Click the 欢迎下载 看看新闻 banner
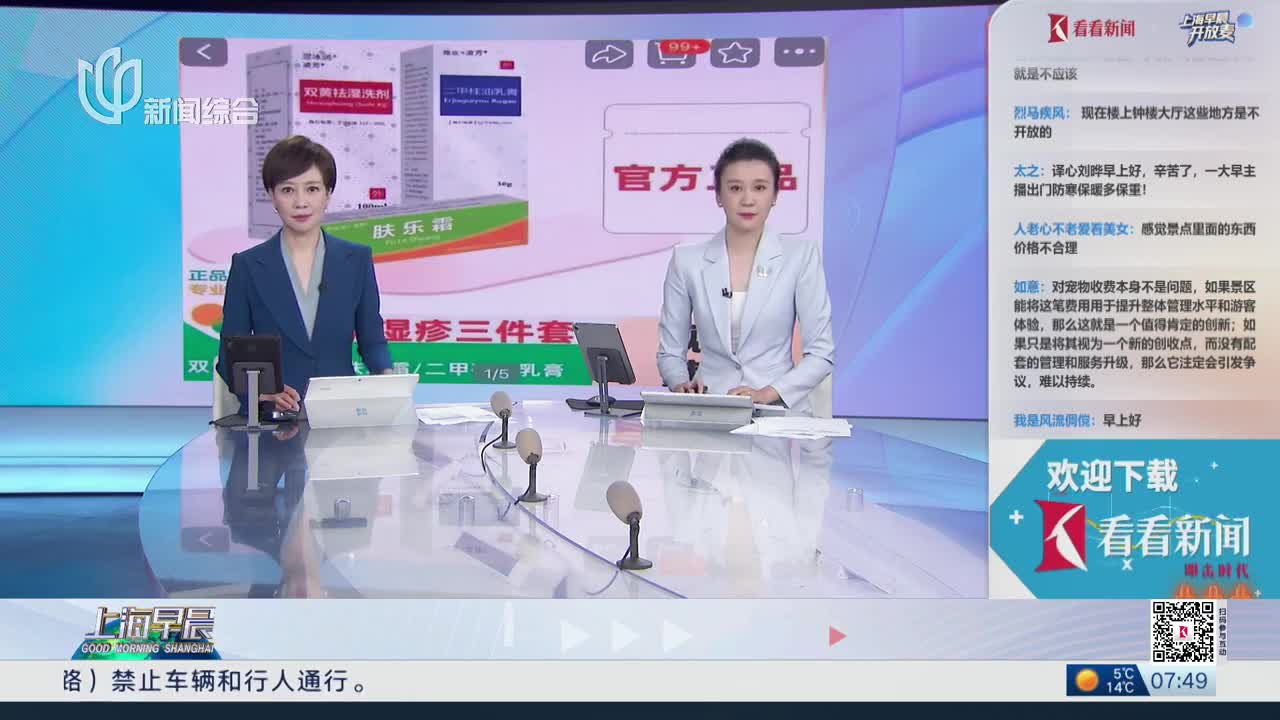1280x720 pixels. pyautogui.click(x=1134, y=520)
